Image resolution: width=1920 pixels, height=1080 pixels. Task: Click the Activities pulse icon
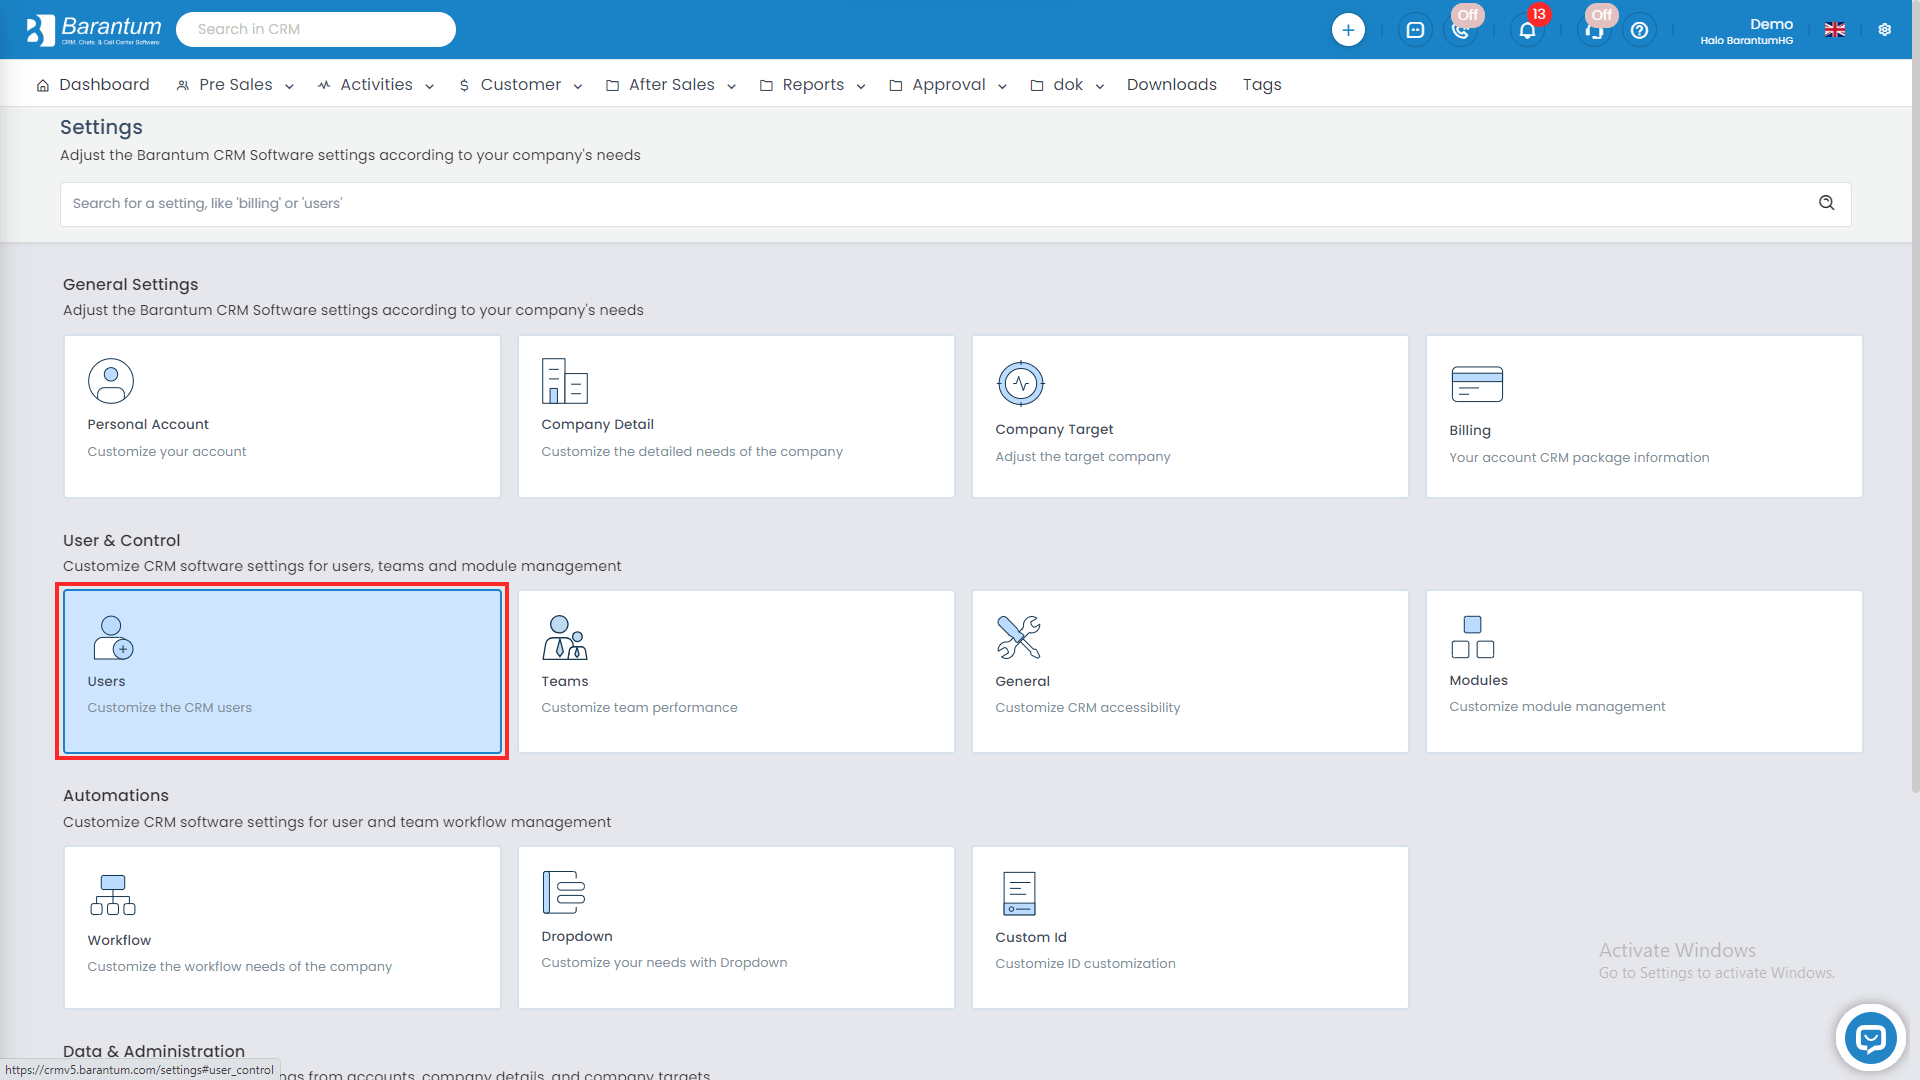[x=324, y=86]
